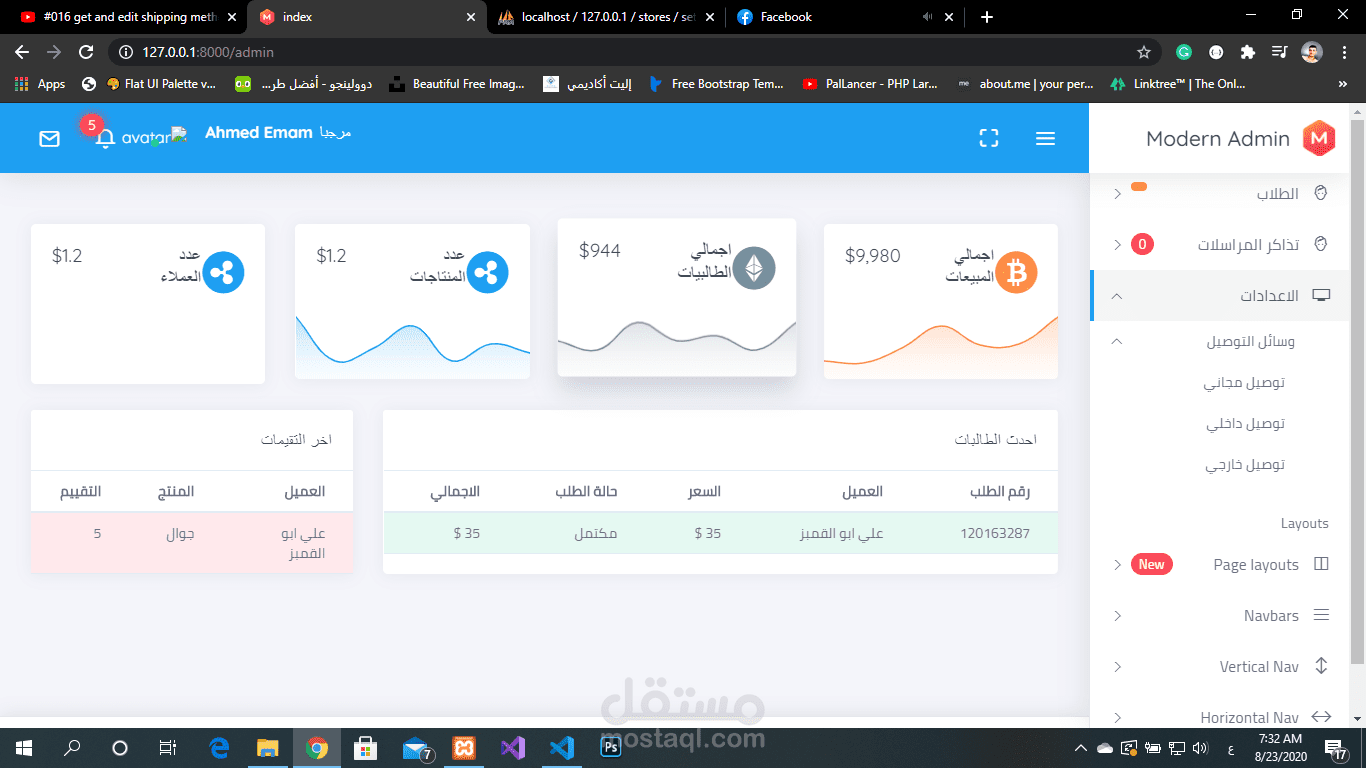Click the Page layouts columns icon
Viewport: 1366px width, 768px height.
coord(1321,564)
